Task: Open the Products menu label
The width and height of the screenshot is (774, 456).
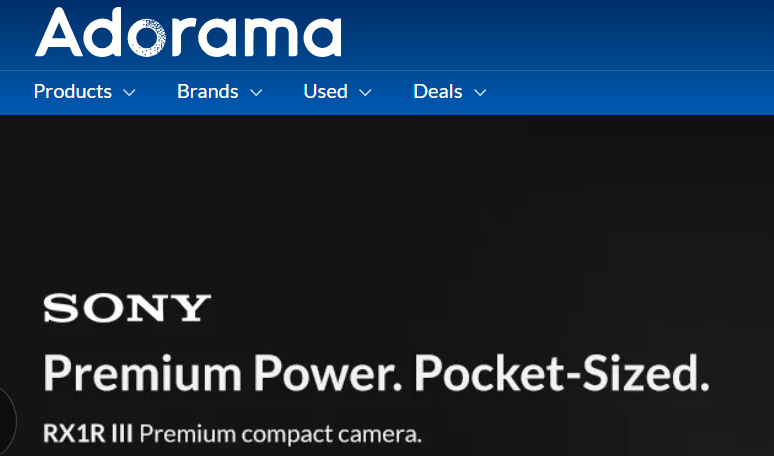Action: [73, 91]
